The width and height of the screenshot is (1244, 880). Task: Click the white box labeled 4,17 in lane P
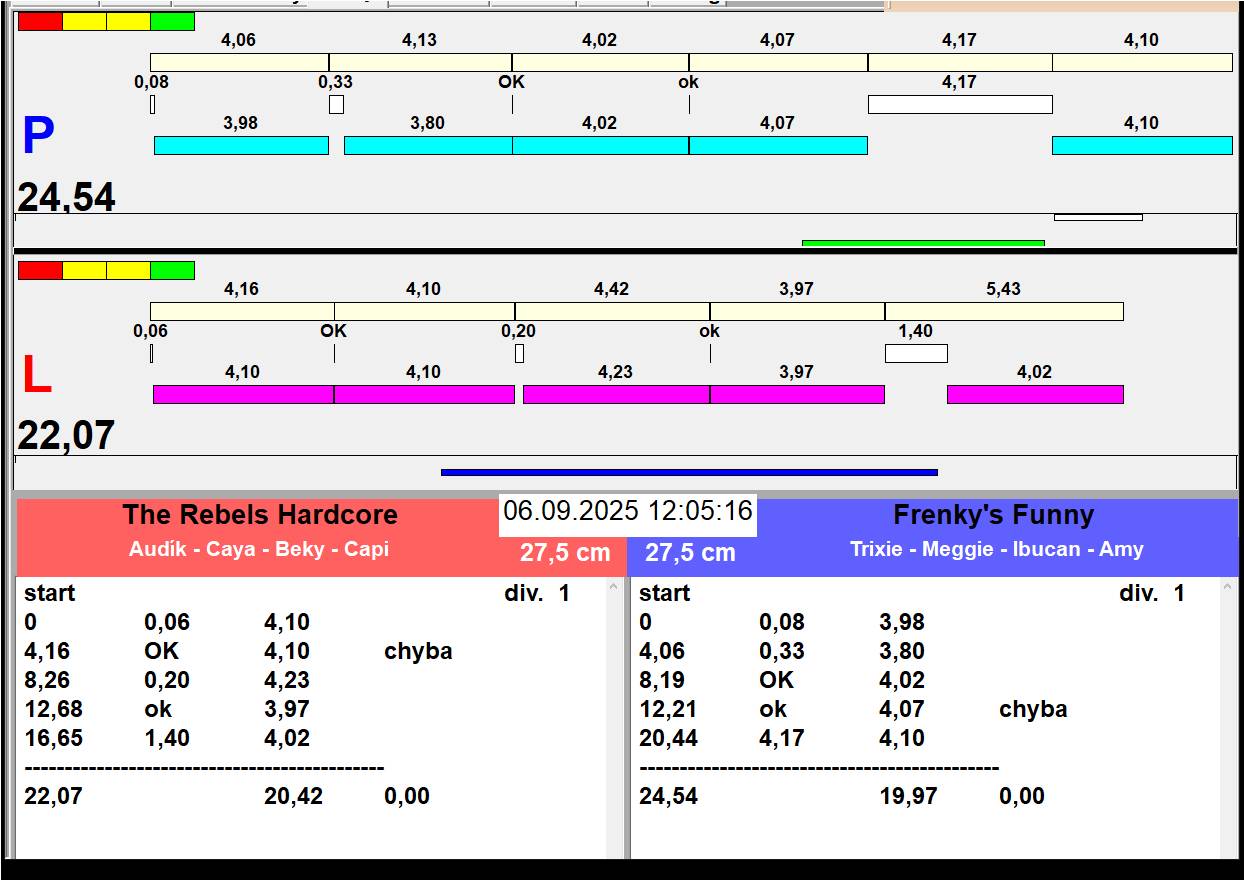(x=960, y=104)
